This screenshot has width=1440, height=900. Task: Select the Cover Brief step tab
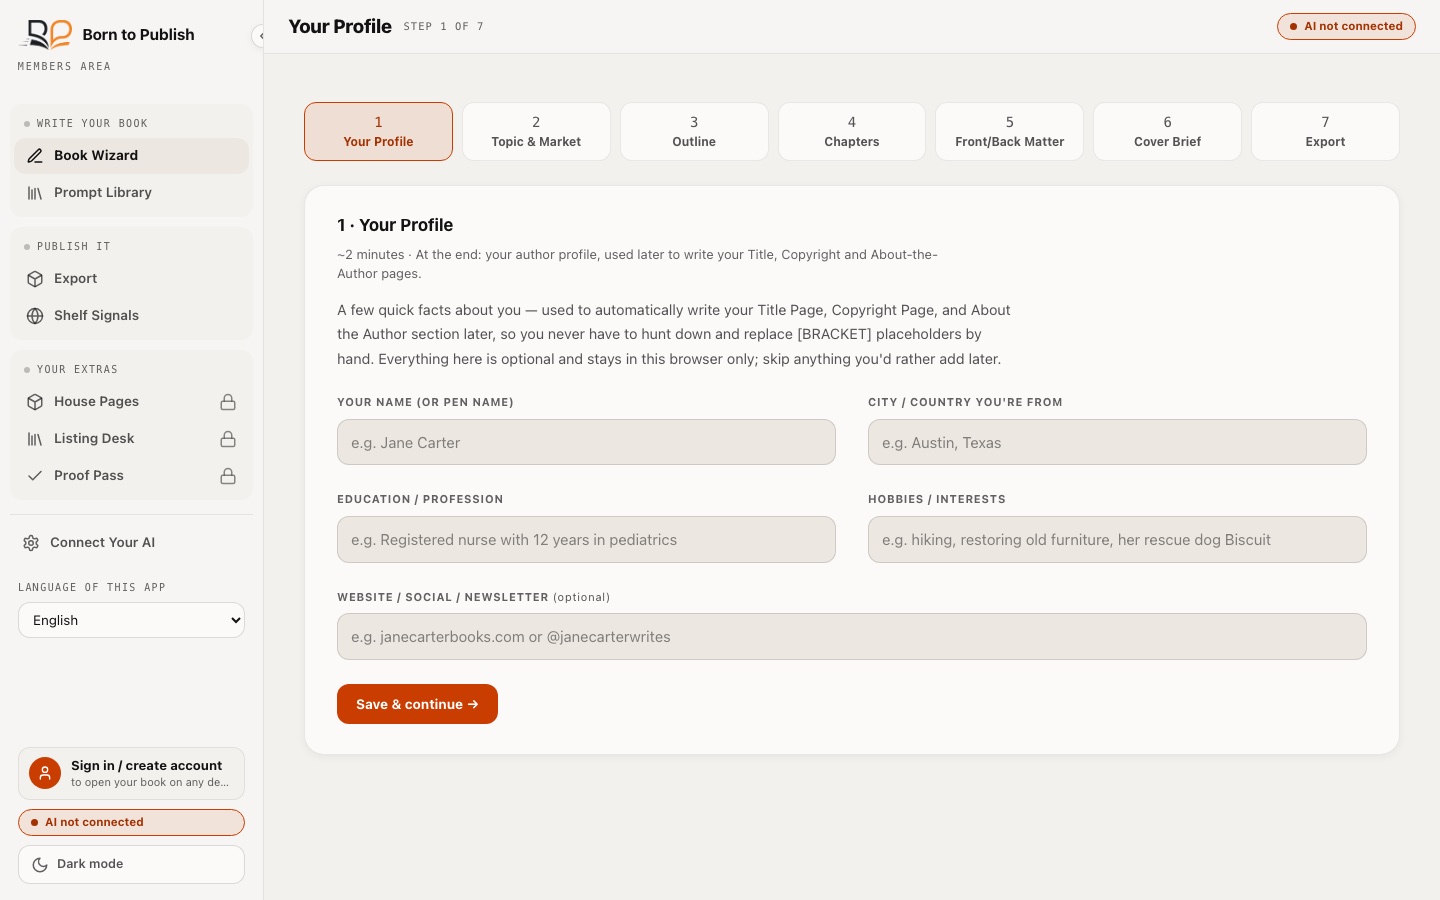click(1168, 131)
